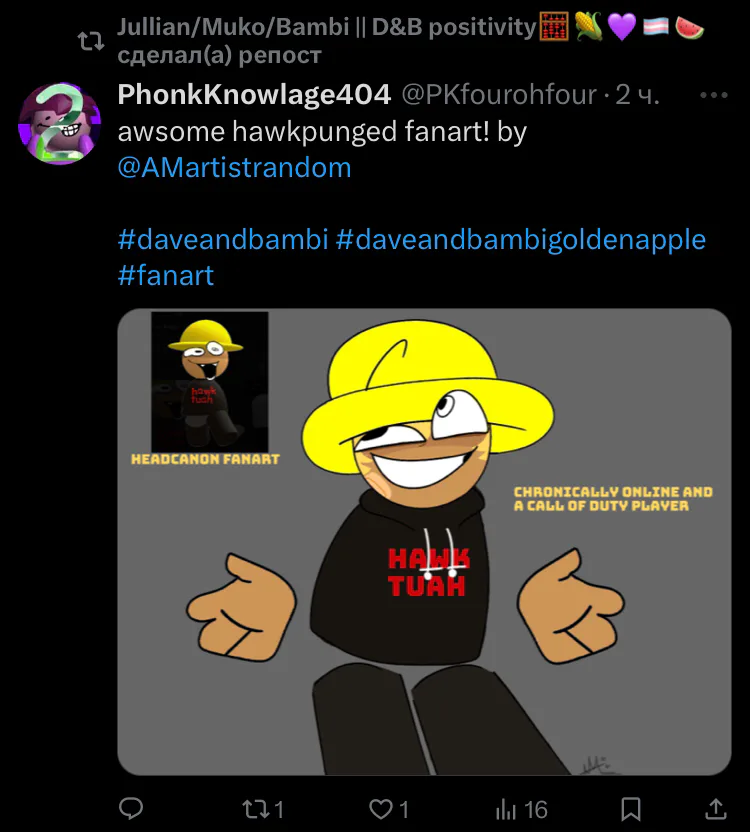Viewport: 750px width, 832px height.
Task: Open the three-dot more options menu
Action: coord(714,96)
